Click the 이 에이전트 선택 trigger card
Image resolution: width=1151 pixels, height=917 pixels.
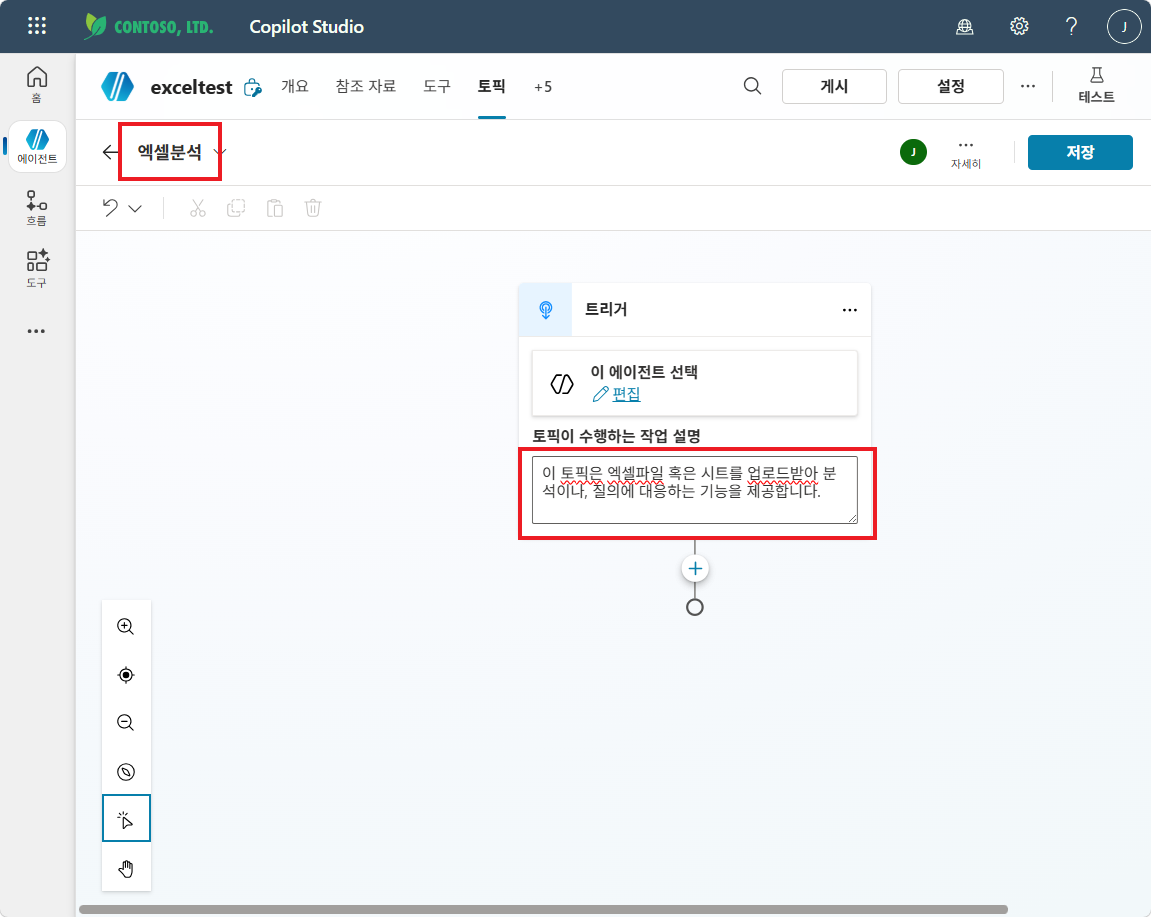pos(694,383)
